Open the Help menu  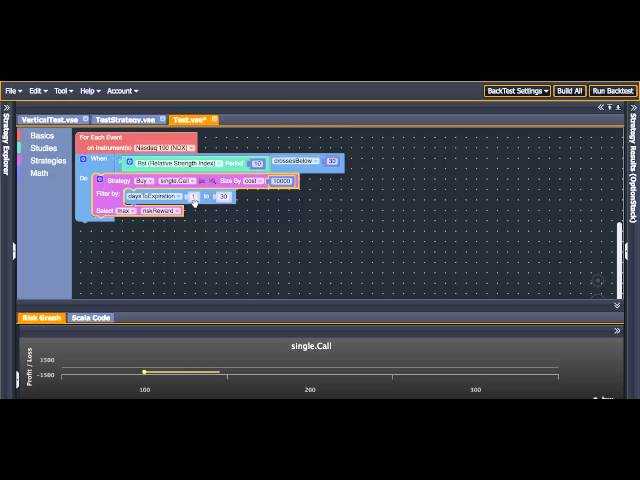coord(90,91)
